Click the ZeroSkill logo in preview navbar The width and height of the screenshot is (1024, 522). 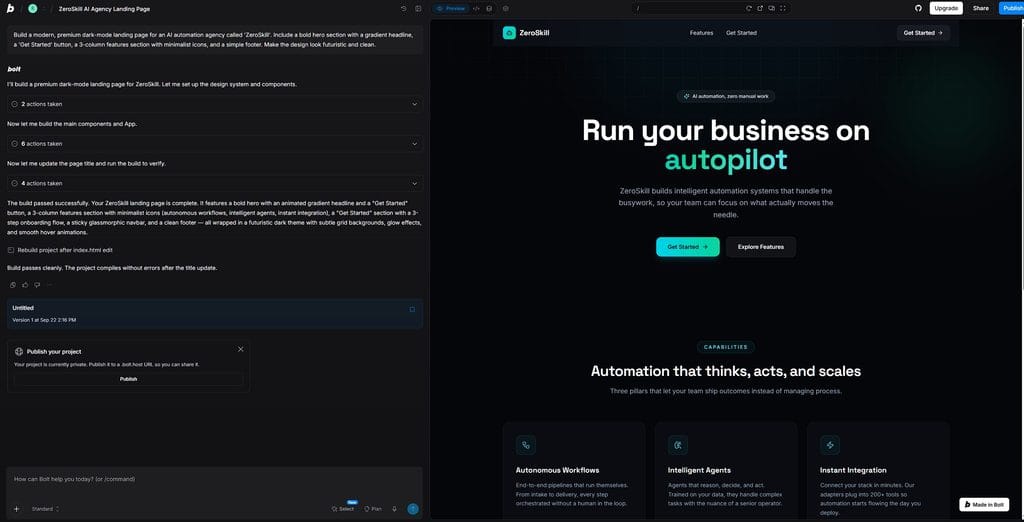526,33
